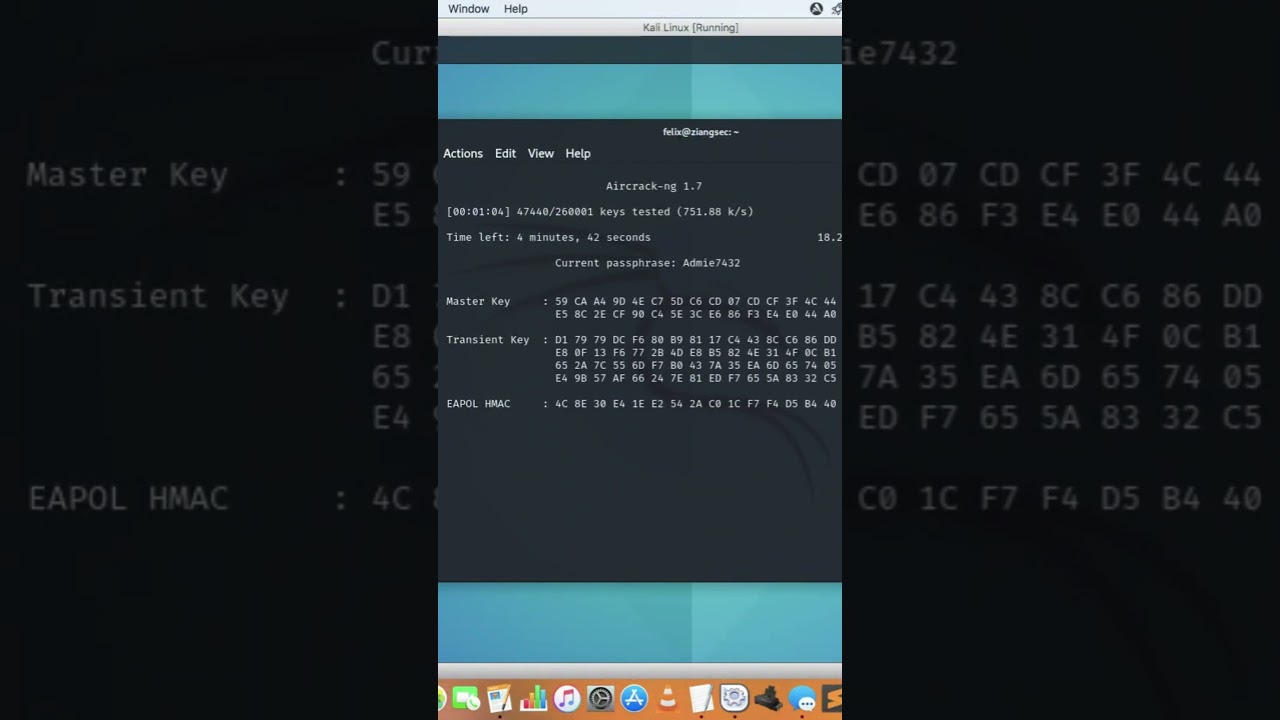1280x720 pixels.
Task: Open FaceTime from the dock
Action: [466, 698]
